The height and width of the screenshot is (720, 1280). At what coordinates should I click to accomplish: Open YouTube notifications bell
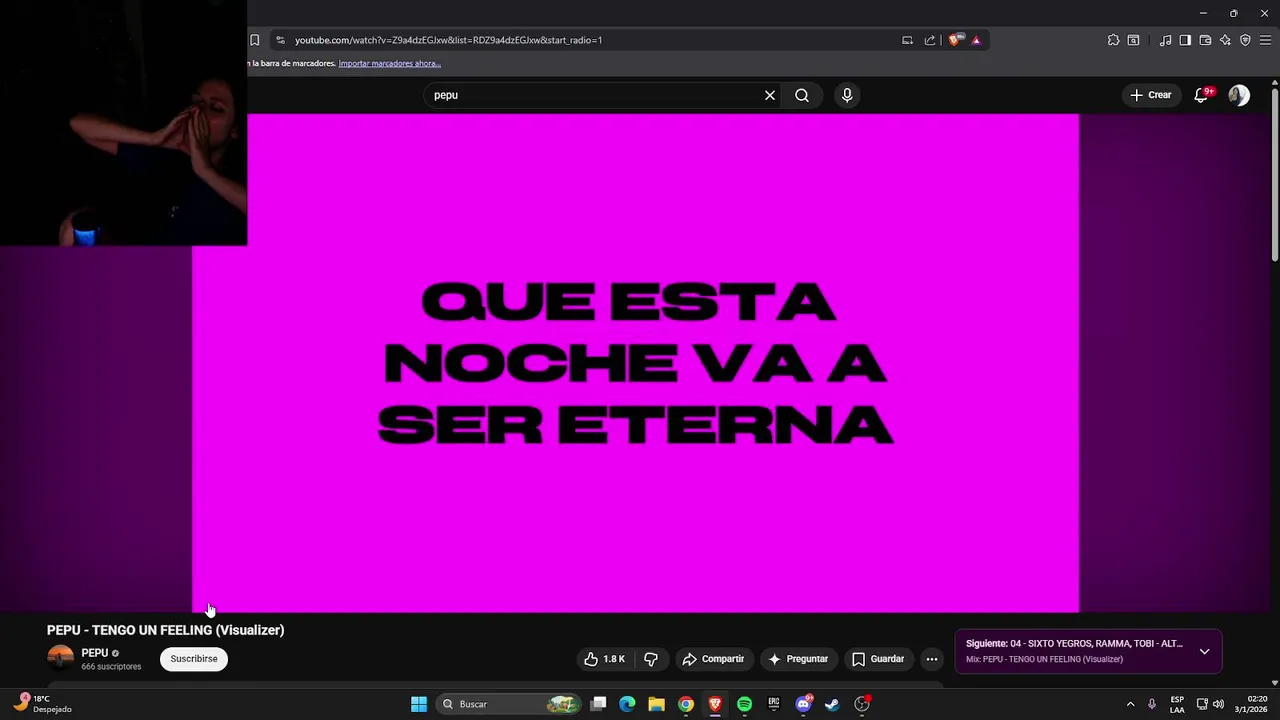[x=1201, y=95]
